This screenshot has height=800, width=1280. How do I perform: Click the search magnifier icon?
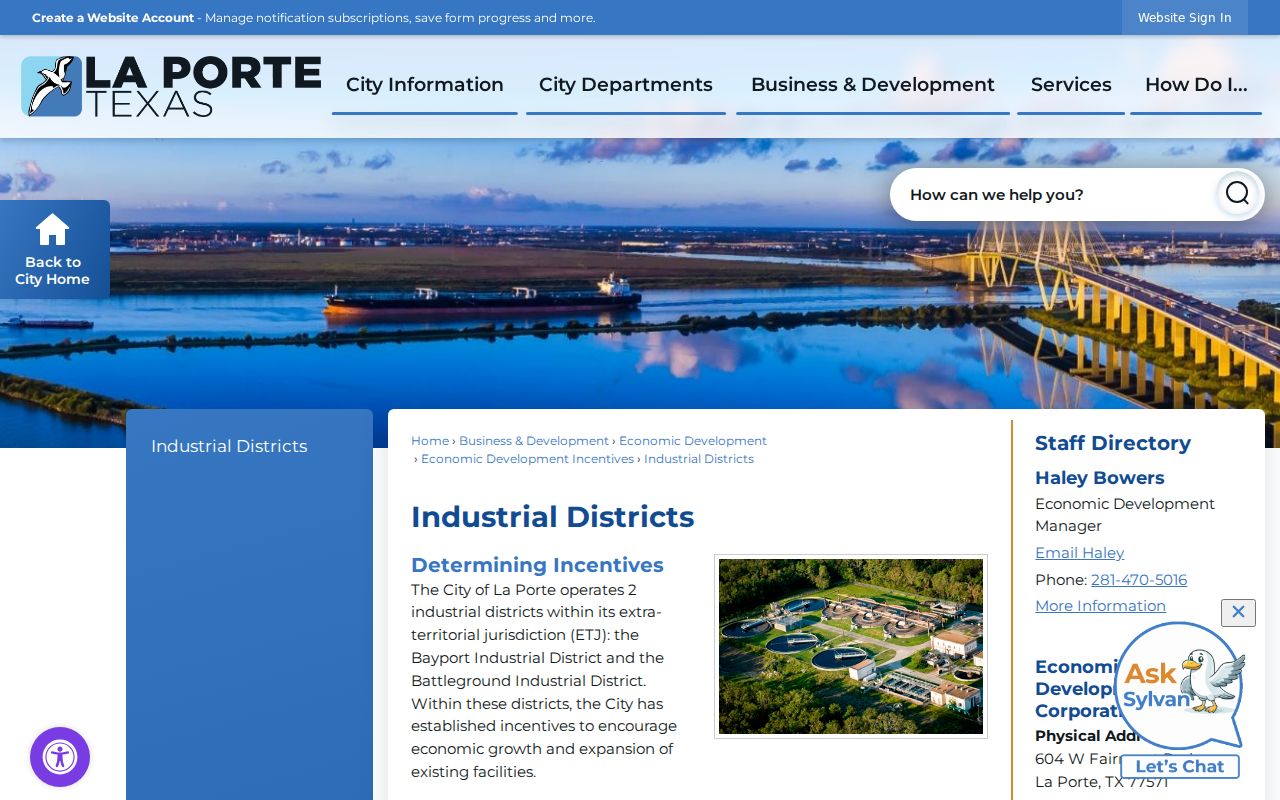1237,193
